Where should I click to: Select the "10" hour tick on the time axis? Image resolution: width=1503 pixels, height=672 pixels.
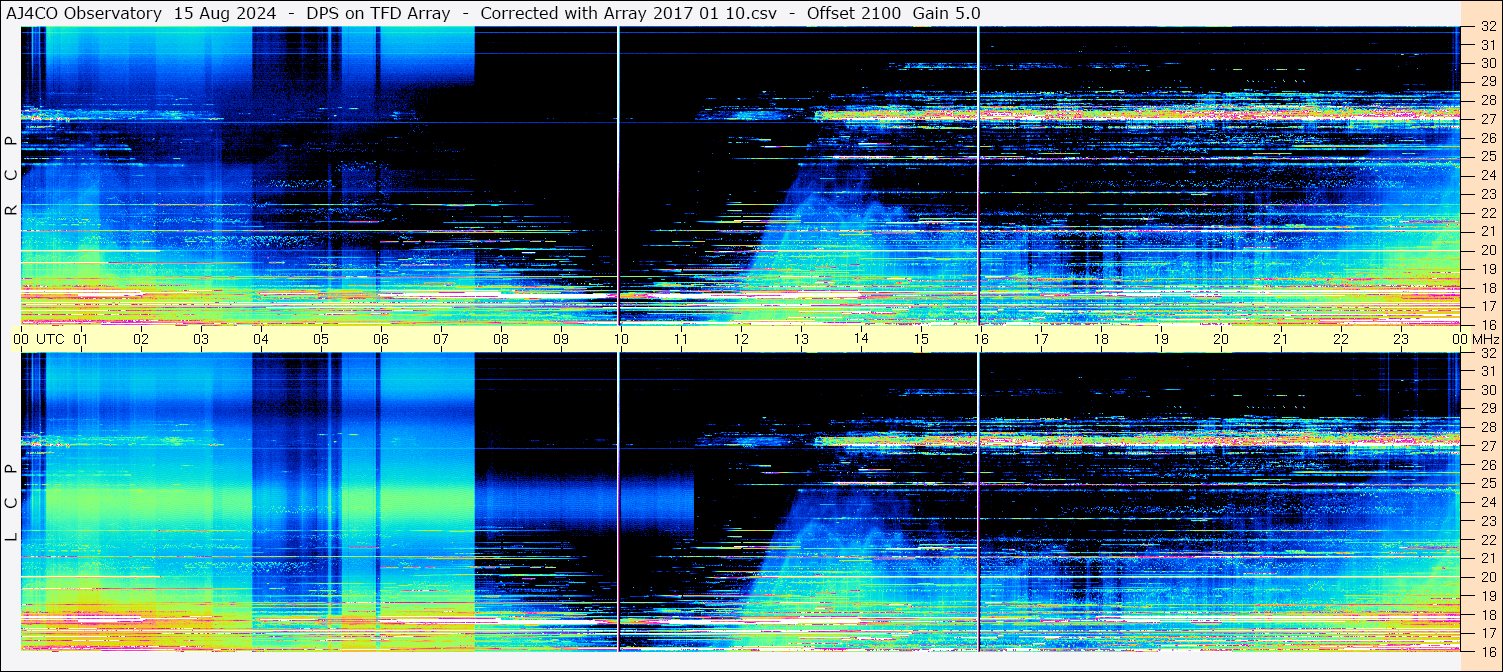[x=621, y=339]
